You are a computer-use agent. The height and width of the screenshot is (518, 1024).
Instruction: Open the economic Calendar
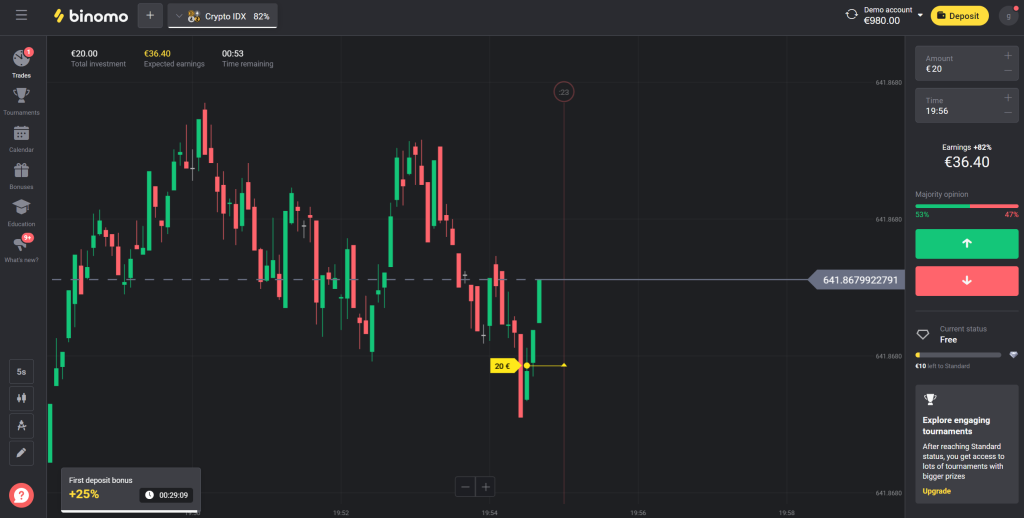(x=21, y=135)
